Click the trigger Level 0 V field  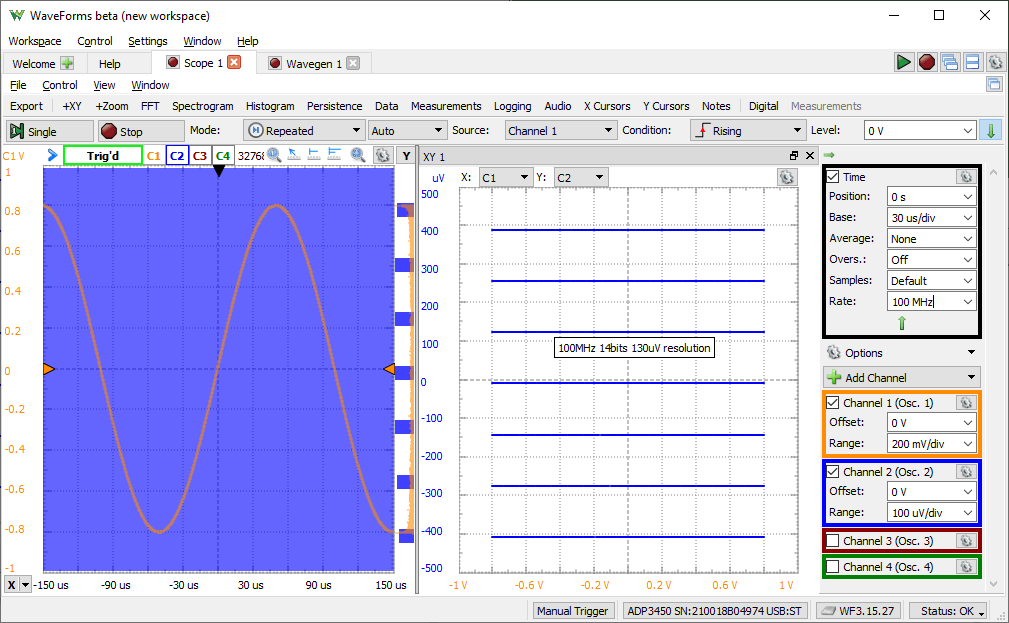[x=911, y=130]
